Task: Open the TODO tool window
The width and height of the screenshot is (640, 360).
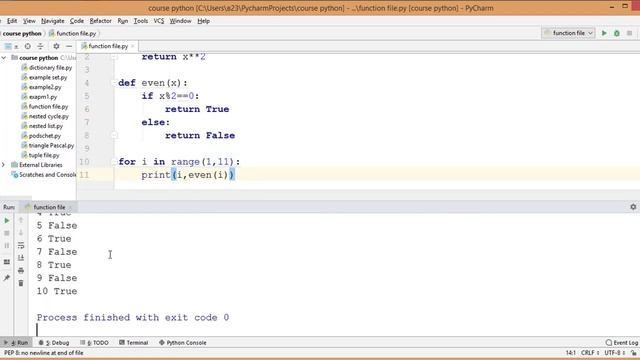Action: tap(95, 342)
